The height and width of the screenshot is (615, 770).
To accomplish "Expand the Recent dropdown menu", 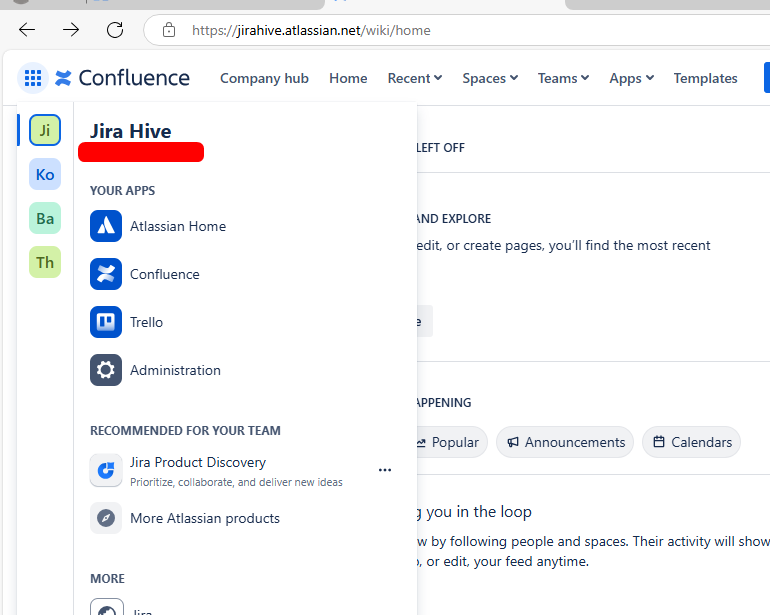I will tap(415, 78).
